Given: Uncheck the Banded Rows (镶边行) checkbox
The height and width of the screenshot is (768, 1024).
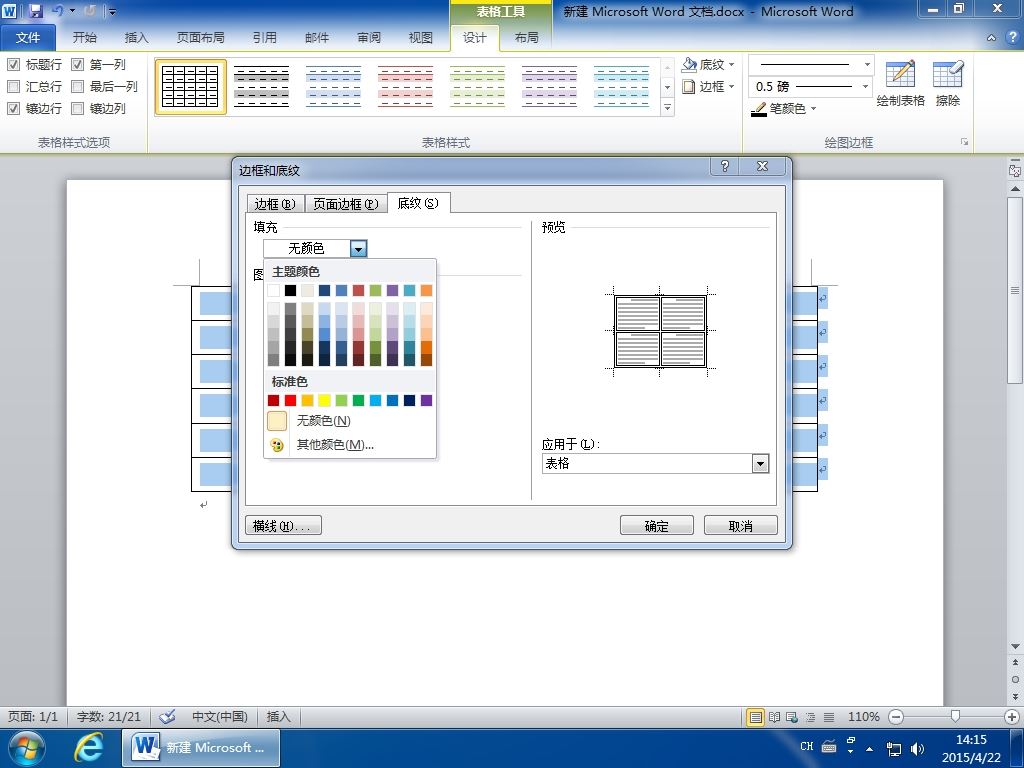Looking at the screenshot, I should [13, 108].
